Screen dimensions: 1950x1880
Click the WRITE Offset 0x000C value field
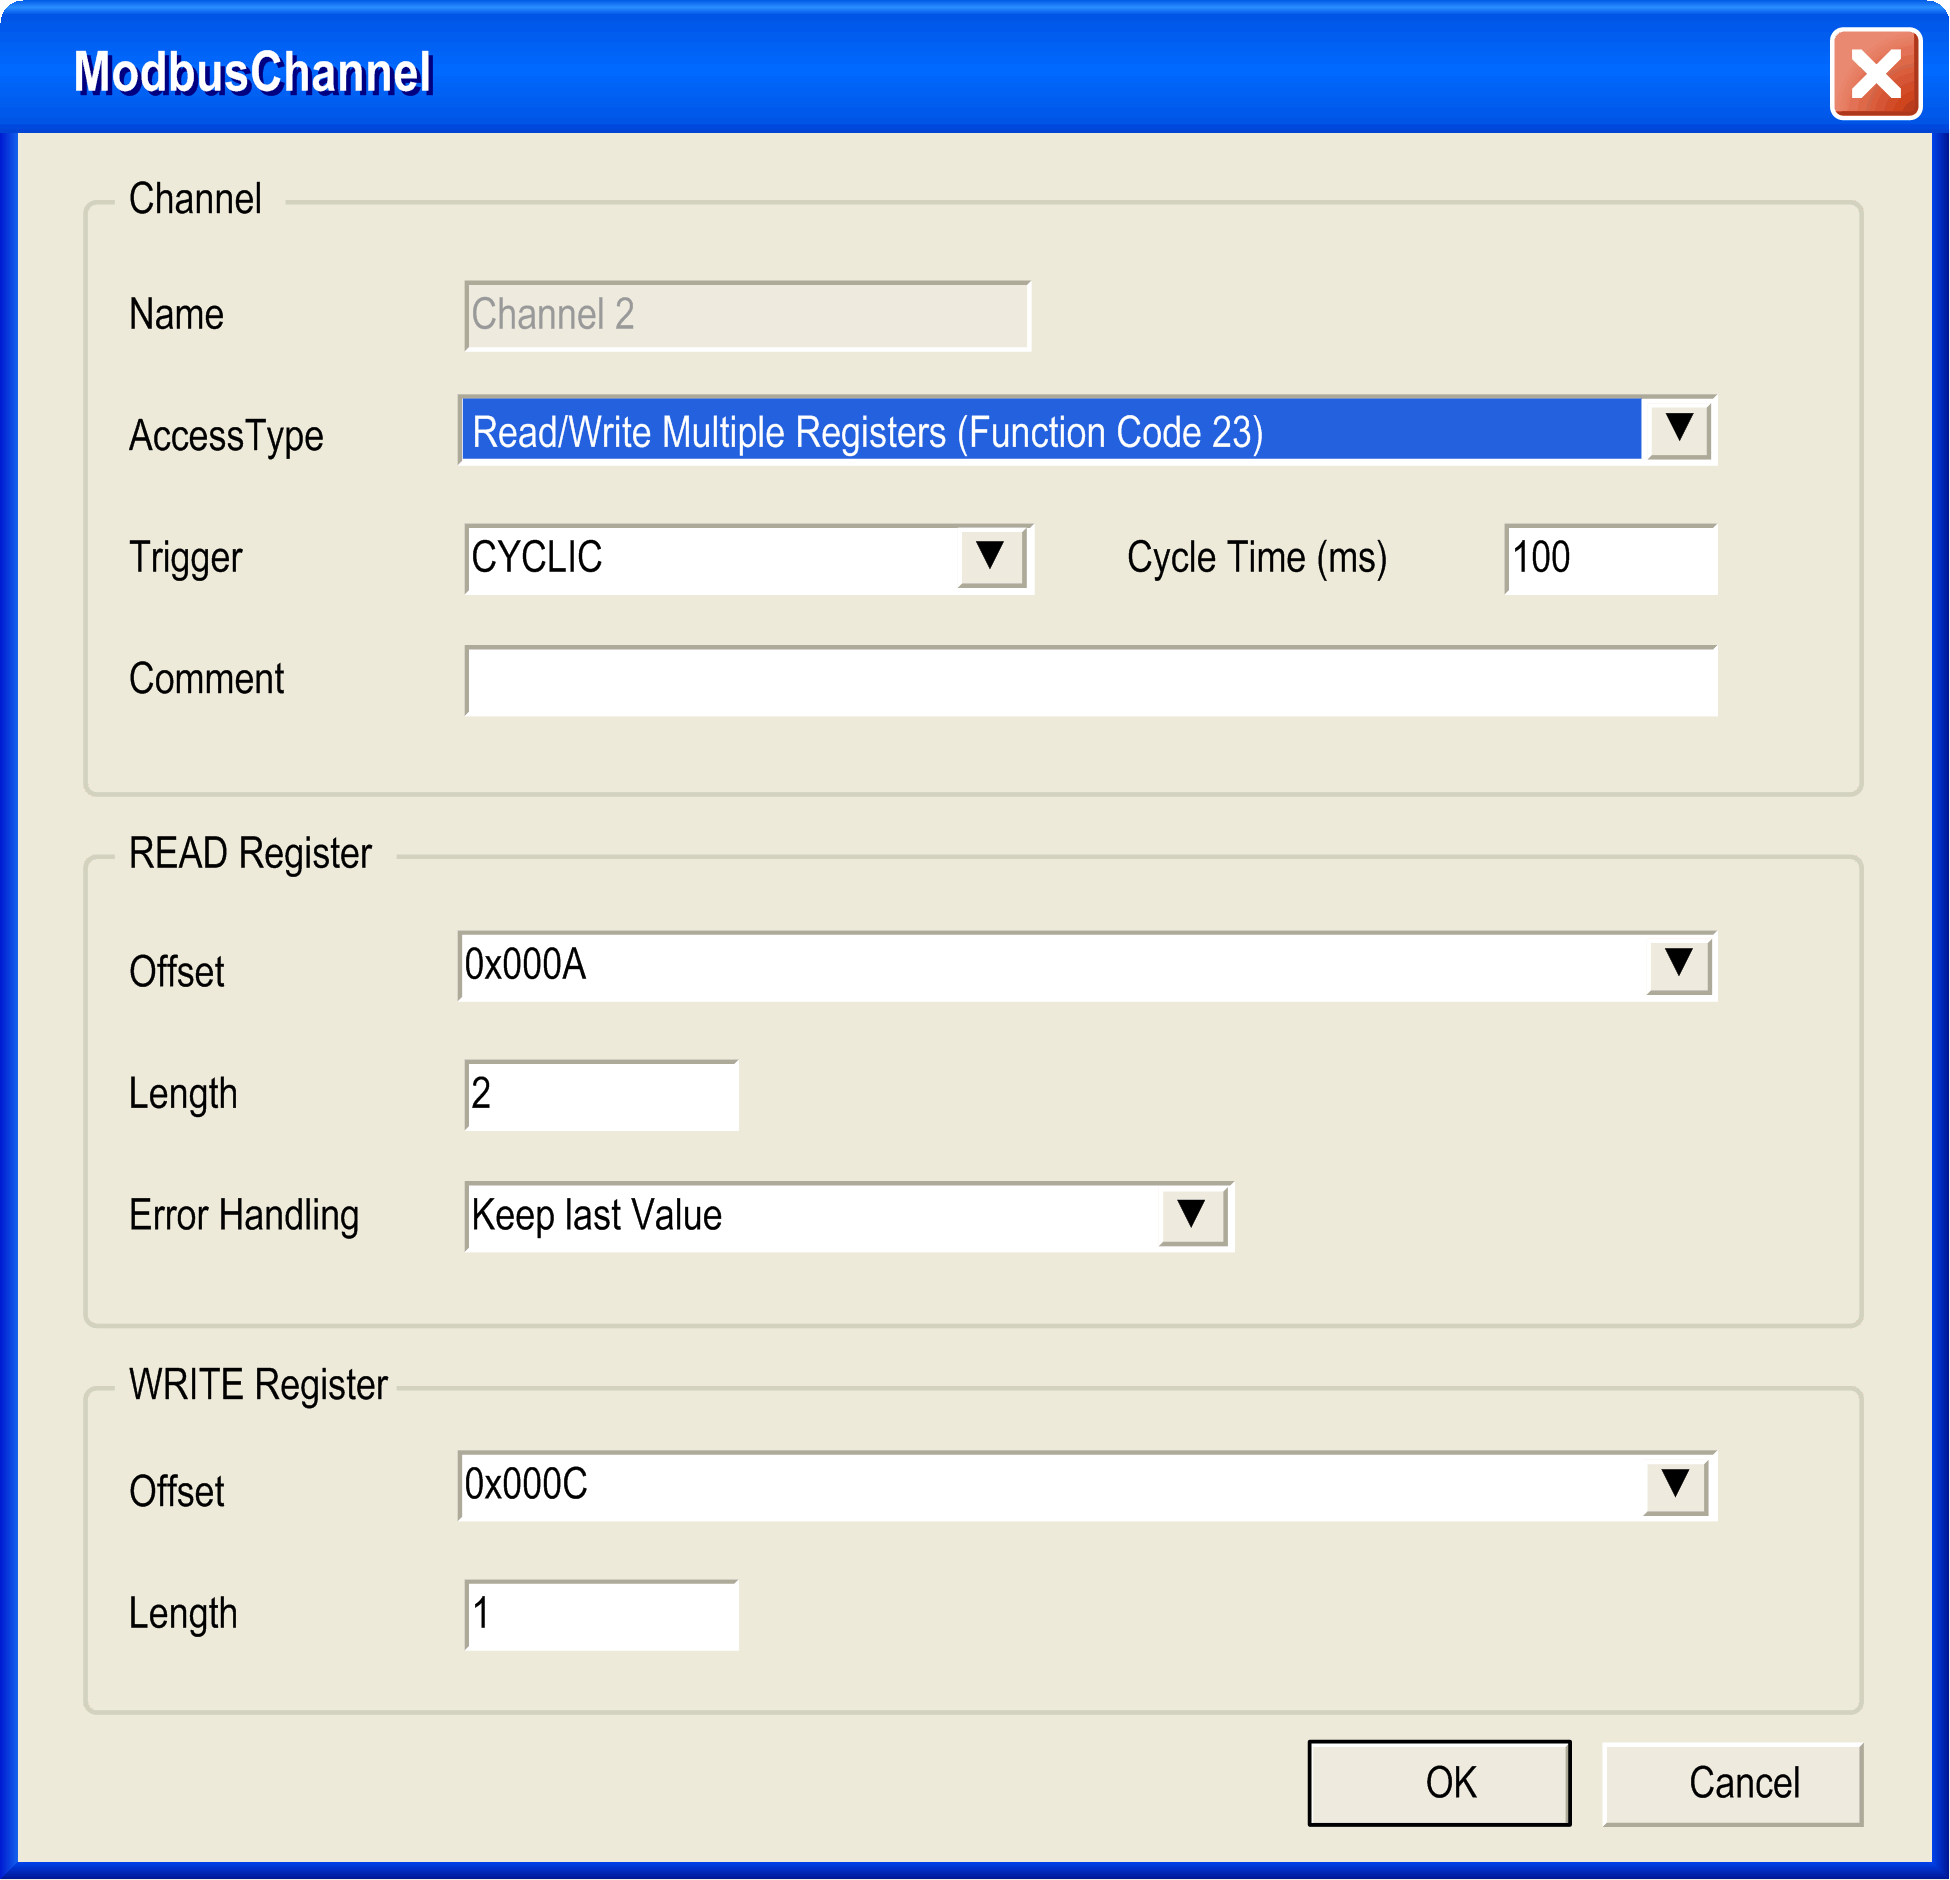pos(1050,1486)
